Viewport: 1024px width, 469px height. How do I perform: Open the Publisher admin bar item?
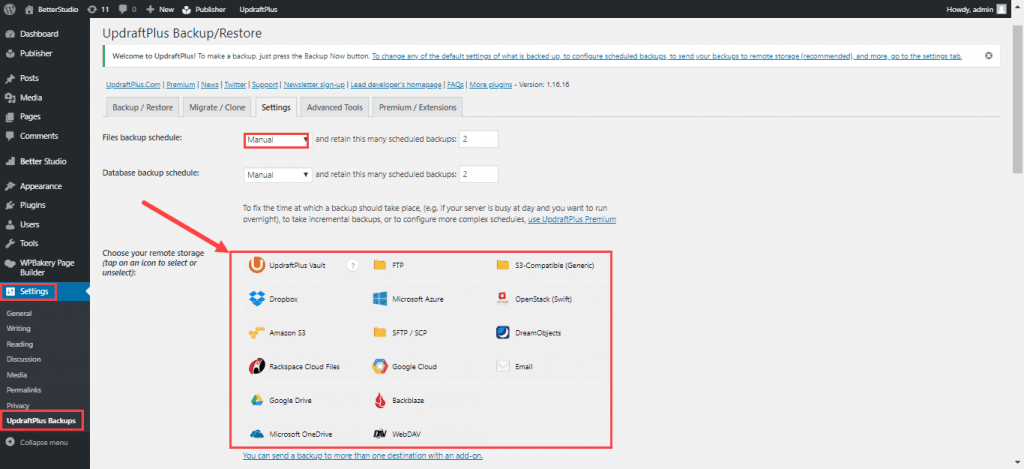coord(204,10)
